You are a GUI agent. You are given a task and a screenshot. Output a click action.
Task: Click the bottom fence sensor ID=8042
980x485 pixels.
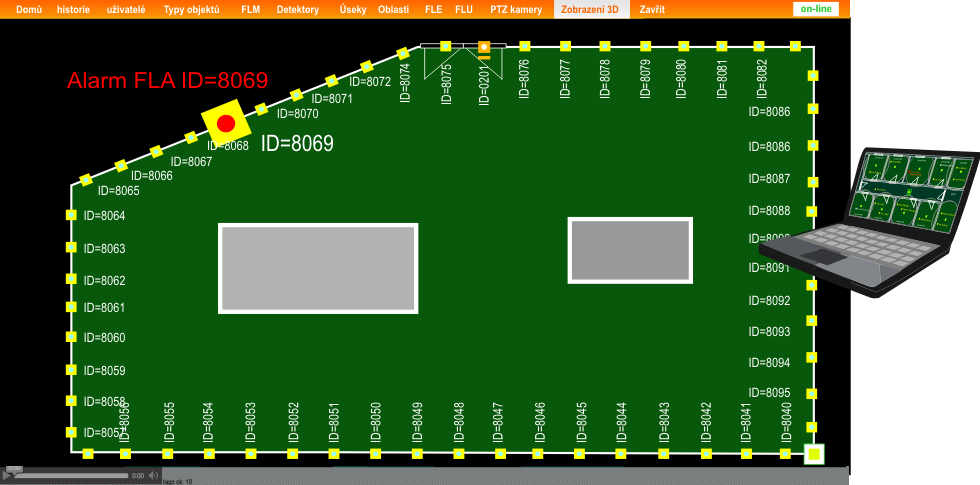(x=706, y=454)
